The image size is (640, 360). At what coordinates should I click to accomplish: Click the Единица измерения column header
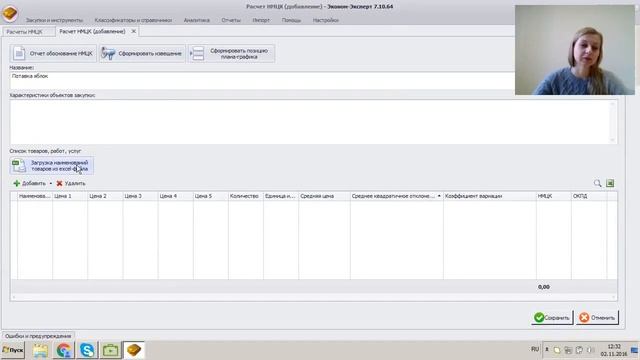[281, 196]
